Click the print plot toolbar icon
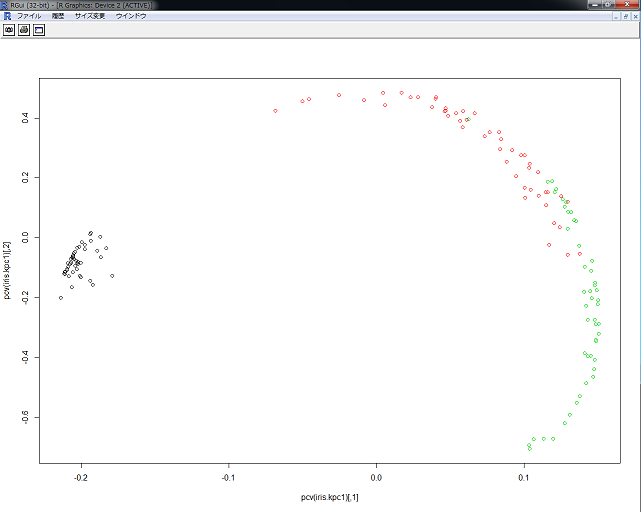The height and width of the screenshot is (512, 641). click(x=24, y=30)
